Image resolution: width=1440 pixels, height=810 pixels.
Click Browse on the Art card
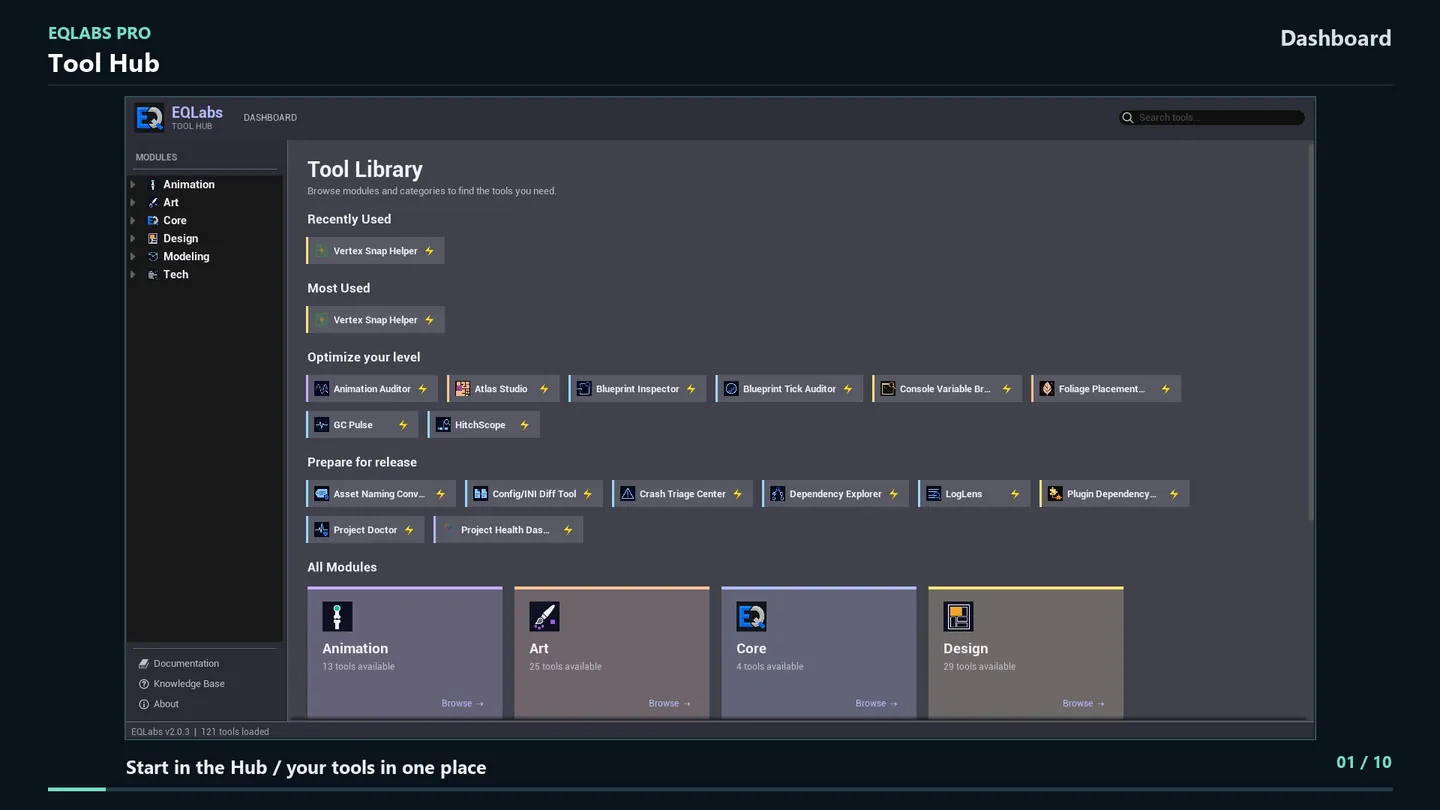coord(670,704)
